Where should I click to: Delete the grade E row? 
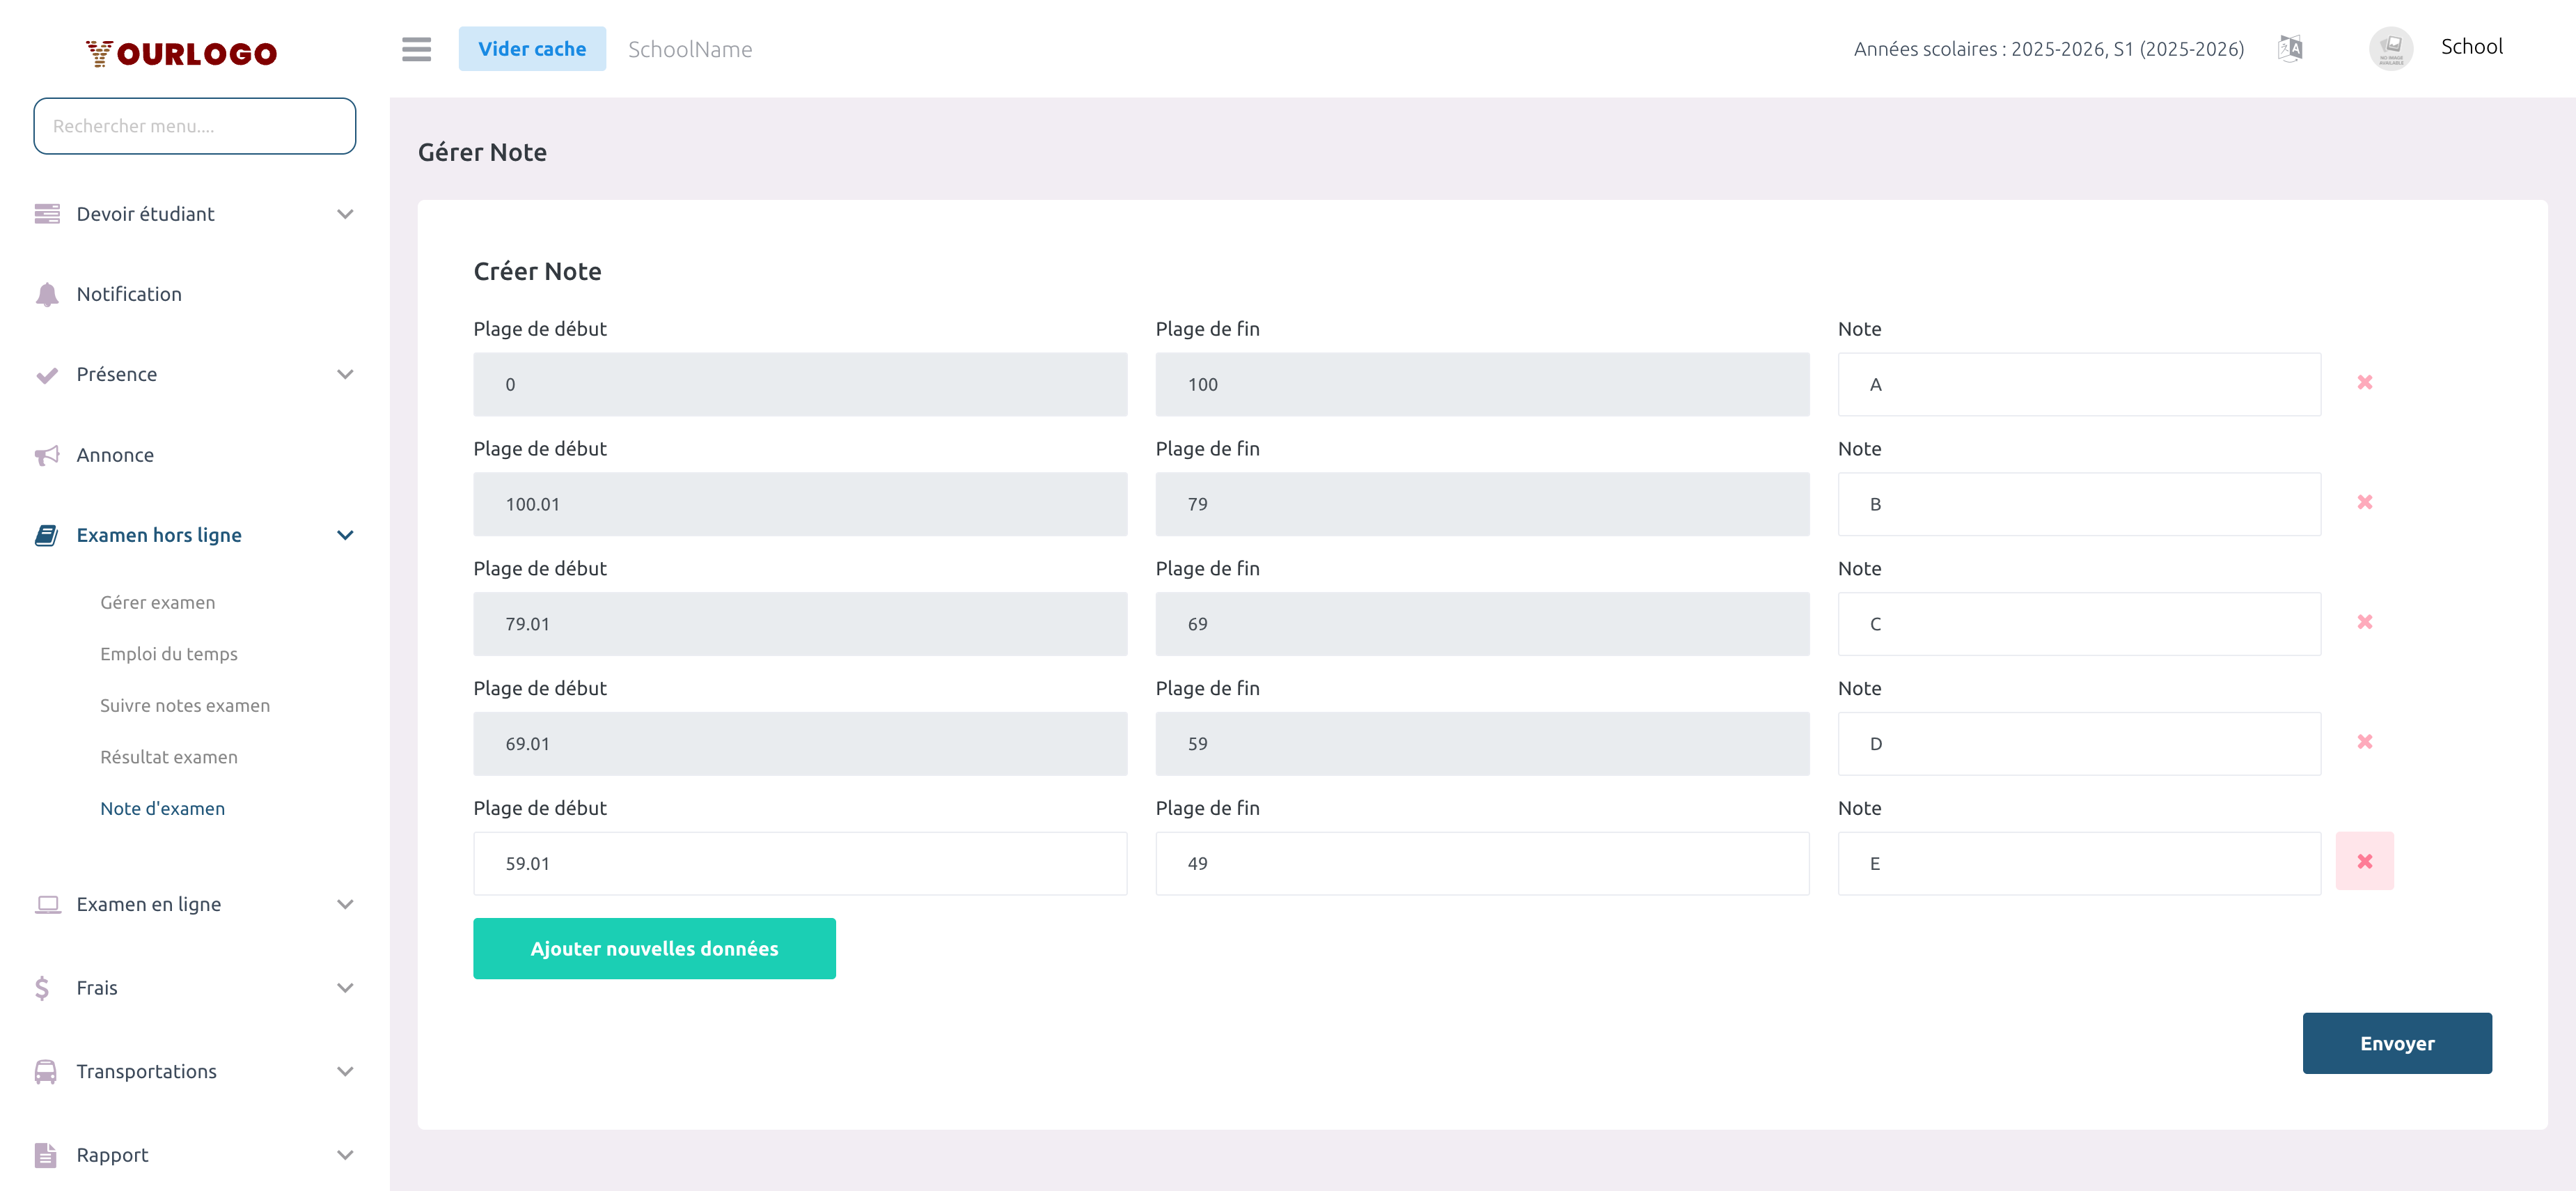(x=2364, y=861)
